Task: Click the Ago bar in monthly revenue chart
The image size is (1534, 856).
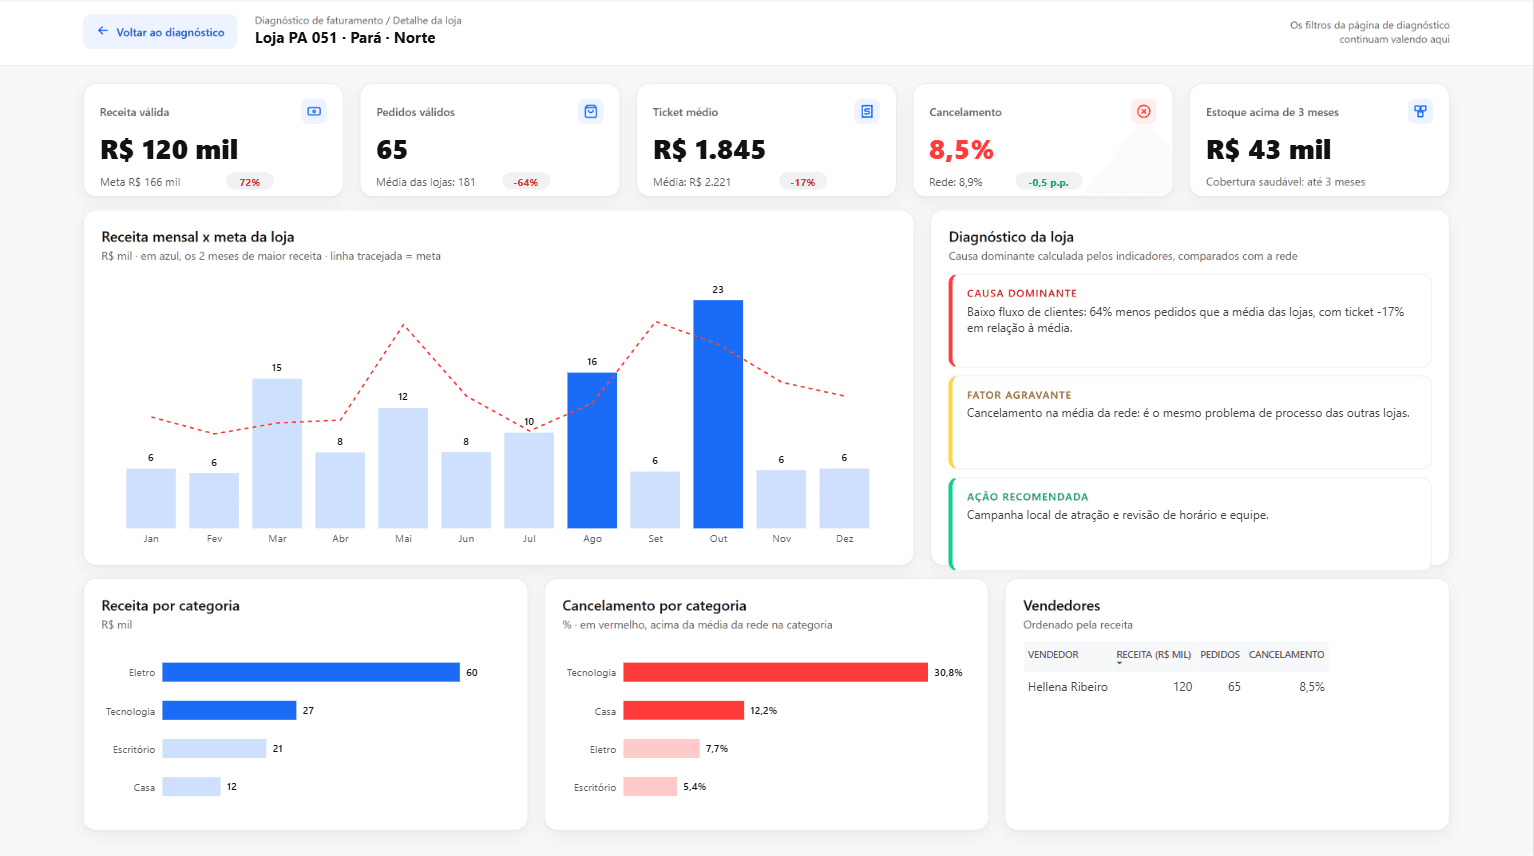Action: click(x=592, y=450)
